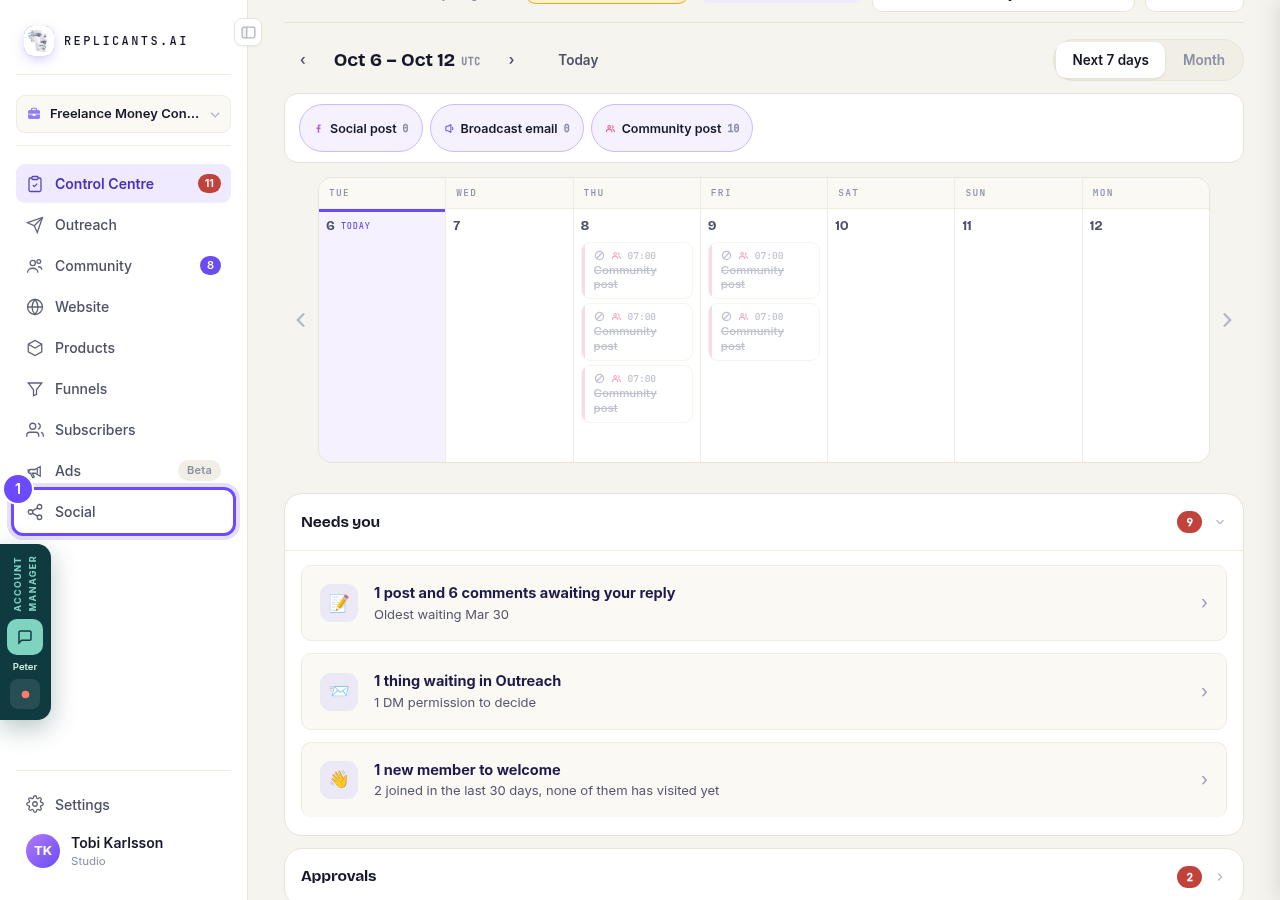
Task: Open the Tobi Karlsson profile avatar
Action: coord(43,851)
